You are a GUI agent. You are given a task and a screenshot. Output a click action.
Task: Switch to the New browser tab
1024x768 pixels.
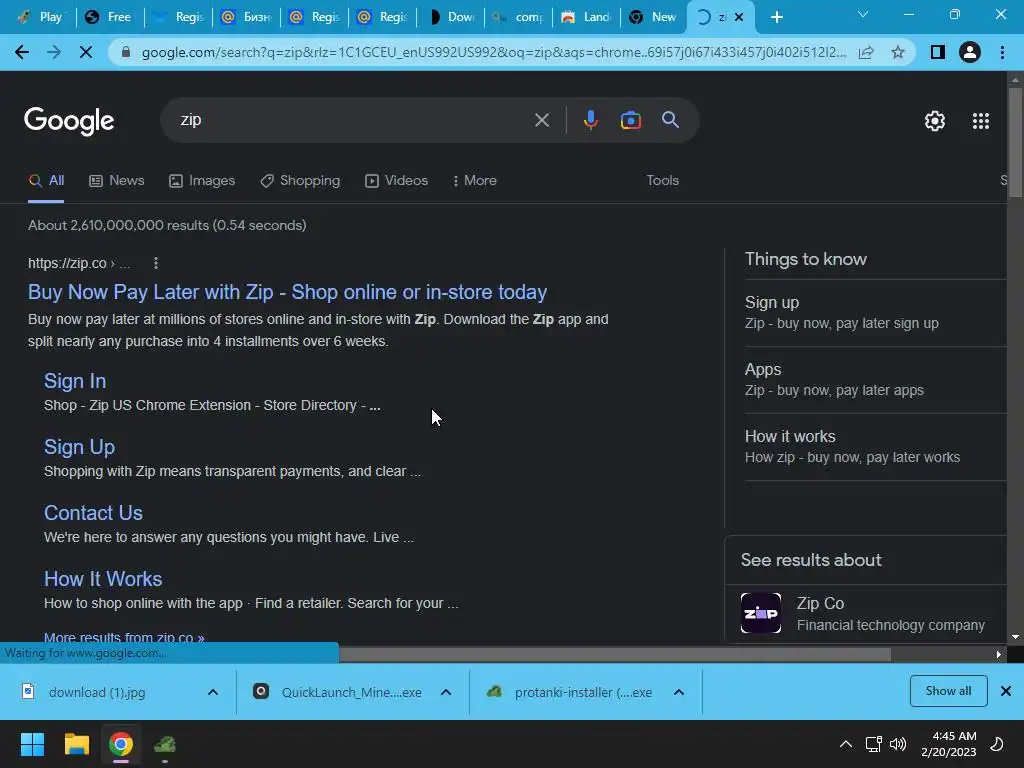click(654, 17)
